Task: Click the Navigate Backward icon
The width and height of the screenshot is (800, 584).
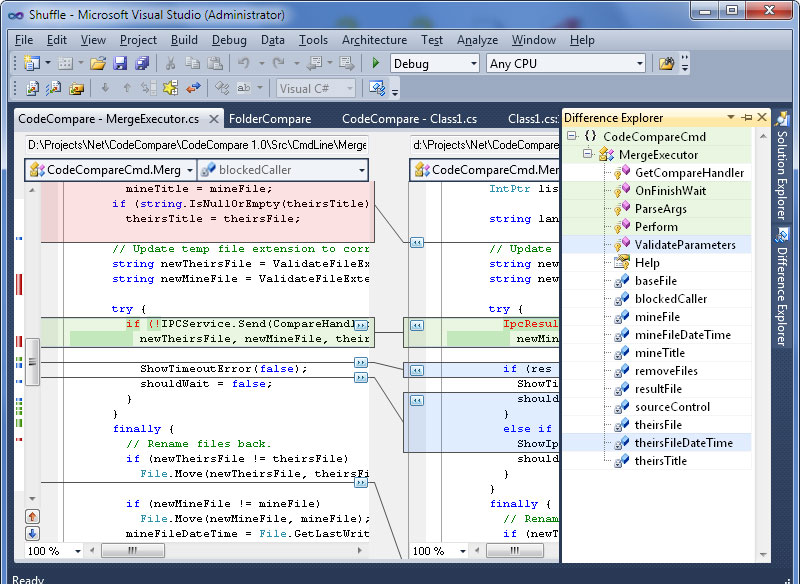Action: coord(314,63)
